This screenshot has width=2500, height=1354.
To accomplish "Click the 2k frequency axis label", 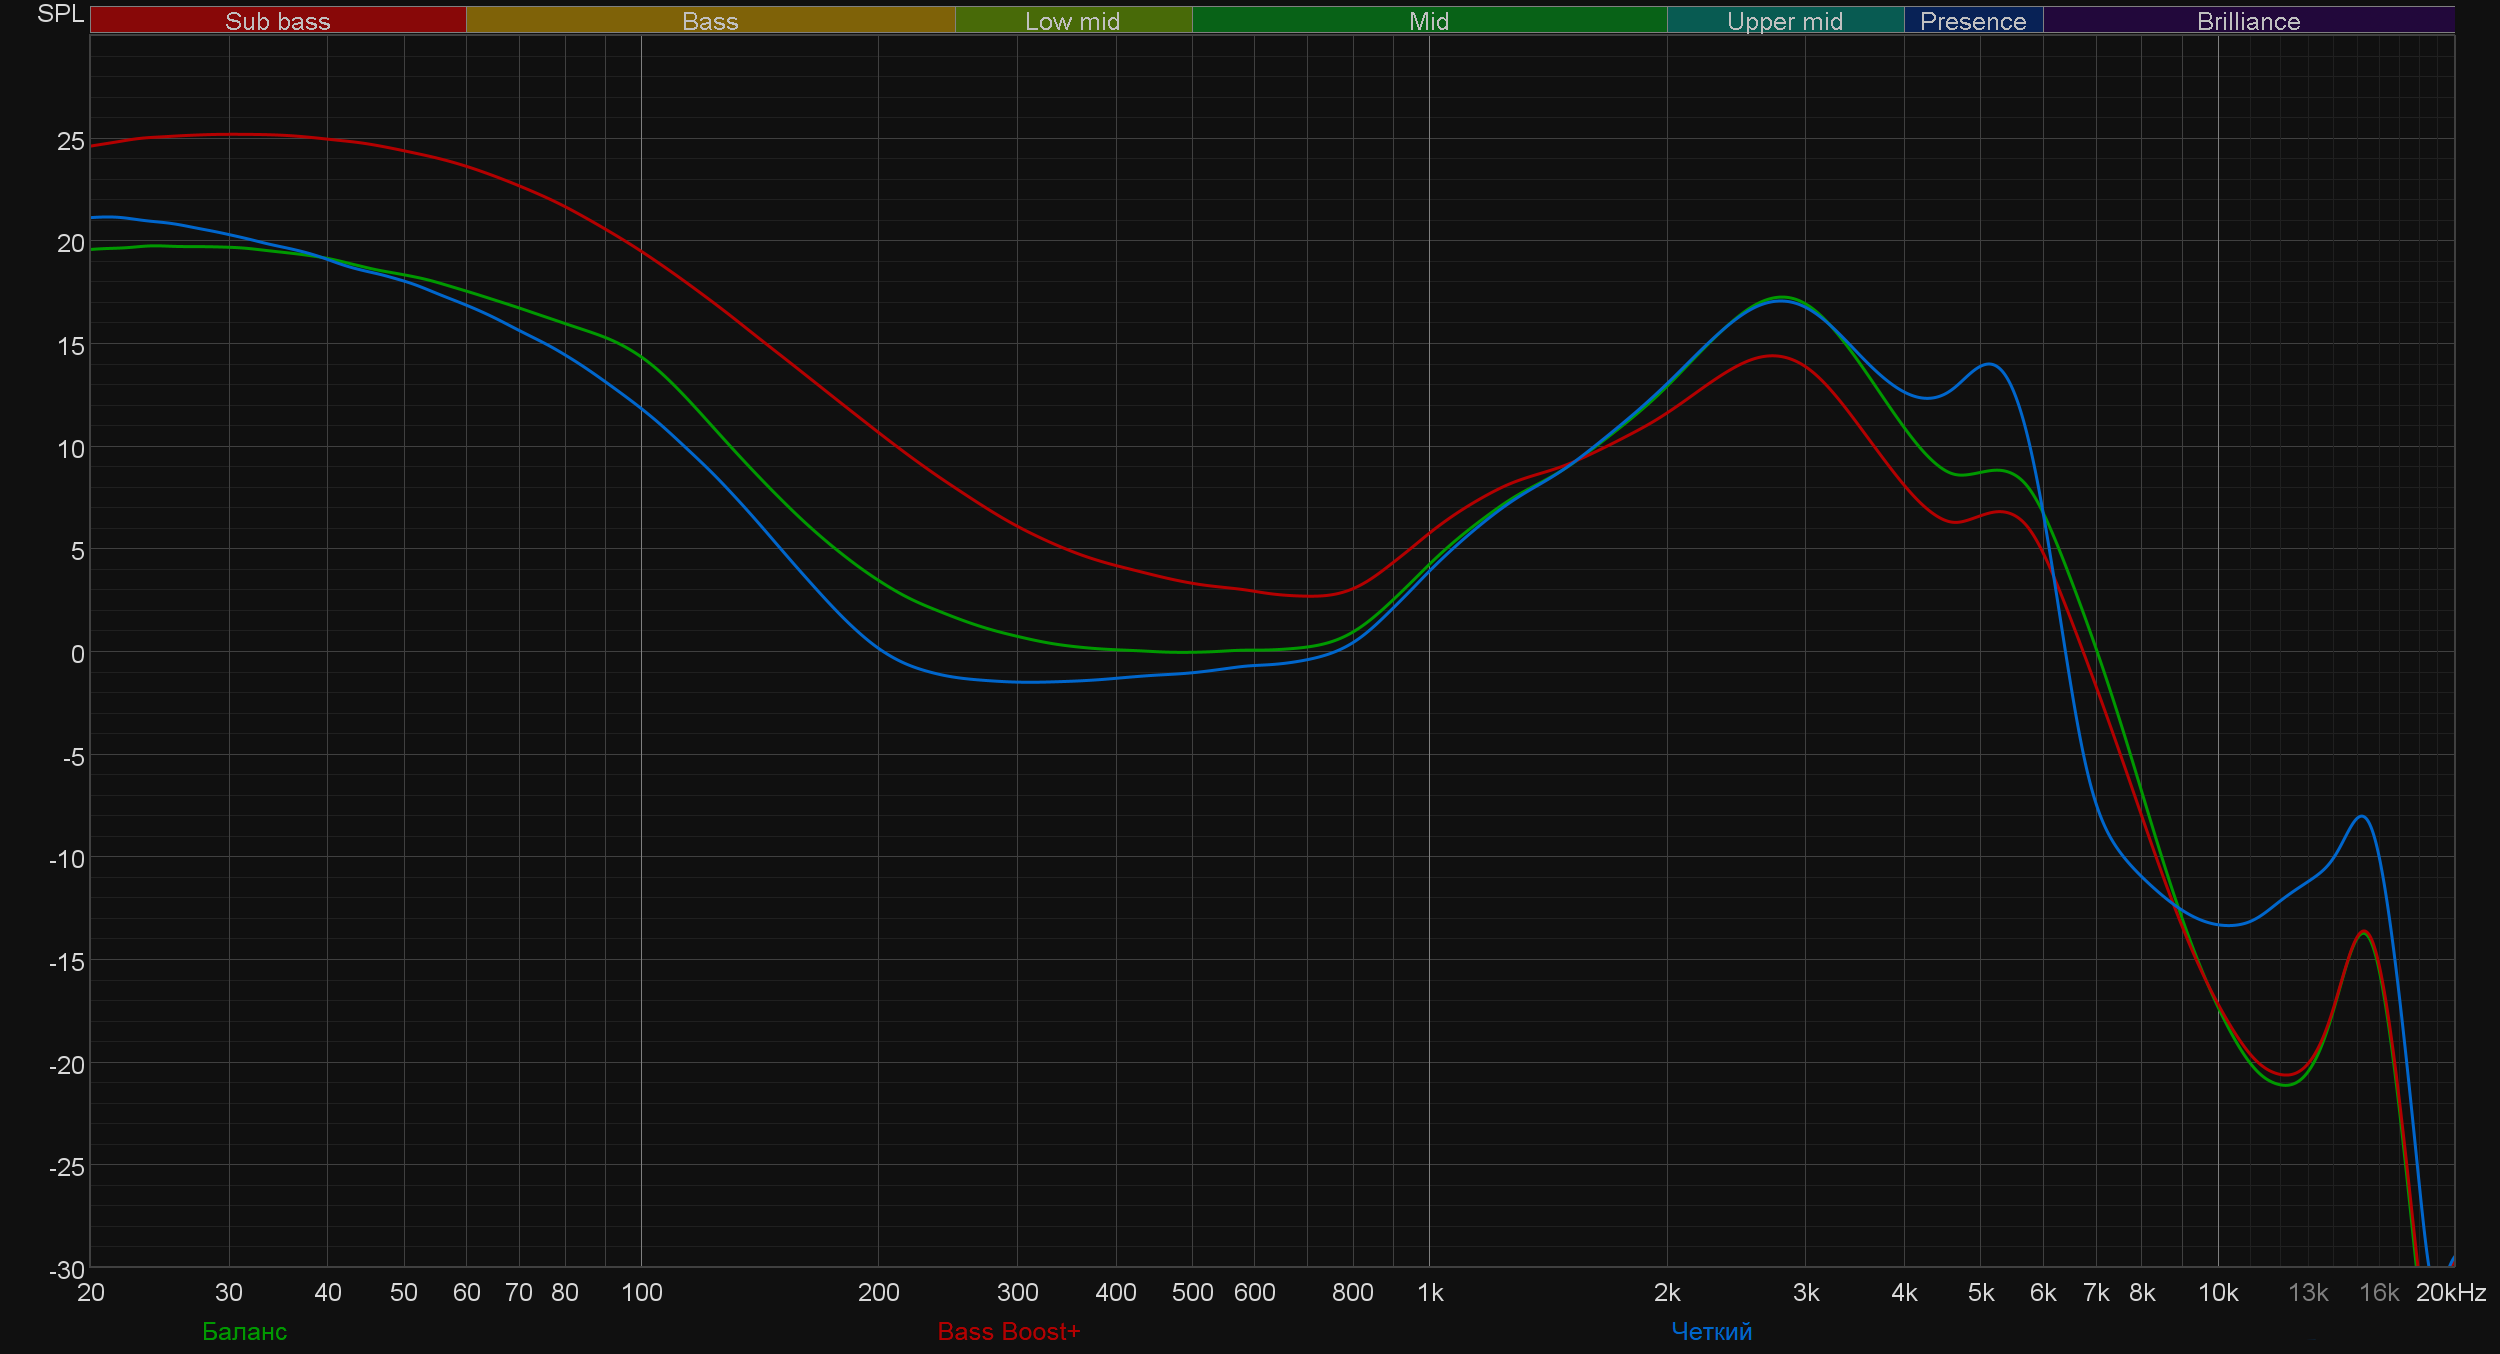I will coord(1666,1292).
